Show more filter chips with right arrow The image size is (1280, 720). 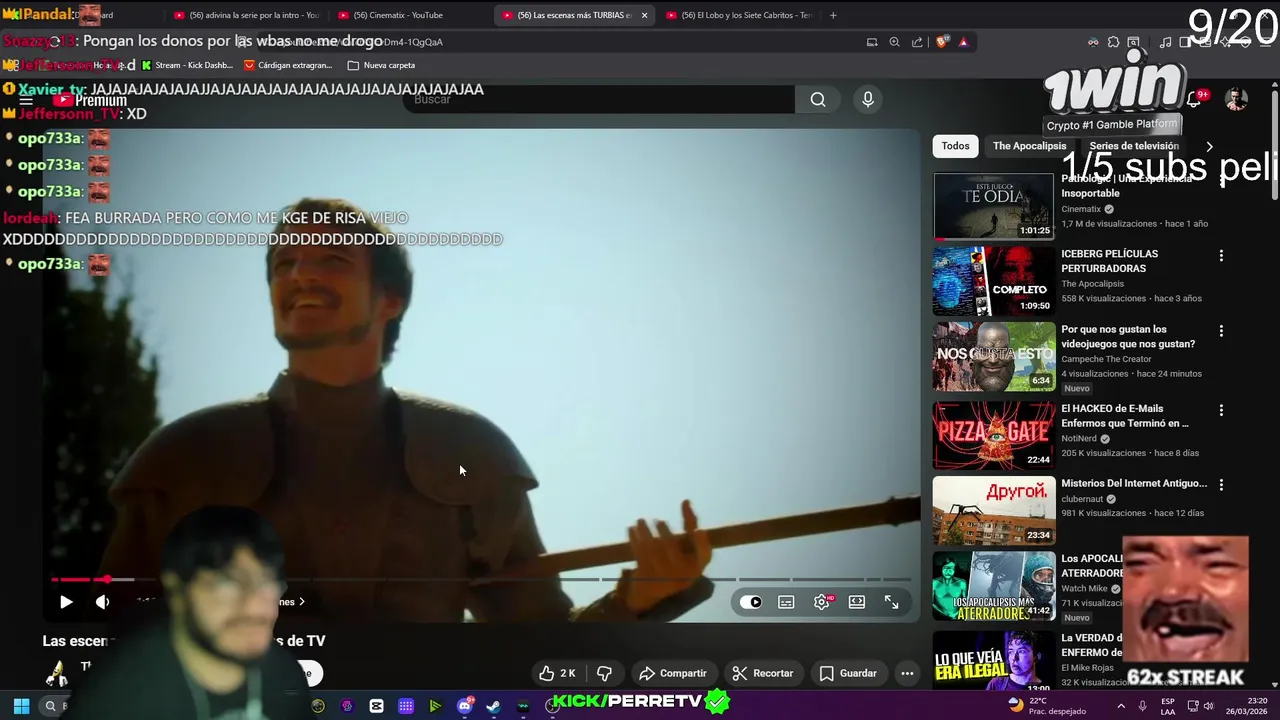point(1209,146)
